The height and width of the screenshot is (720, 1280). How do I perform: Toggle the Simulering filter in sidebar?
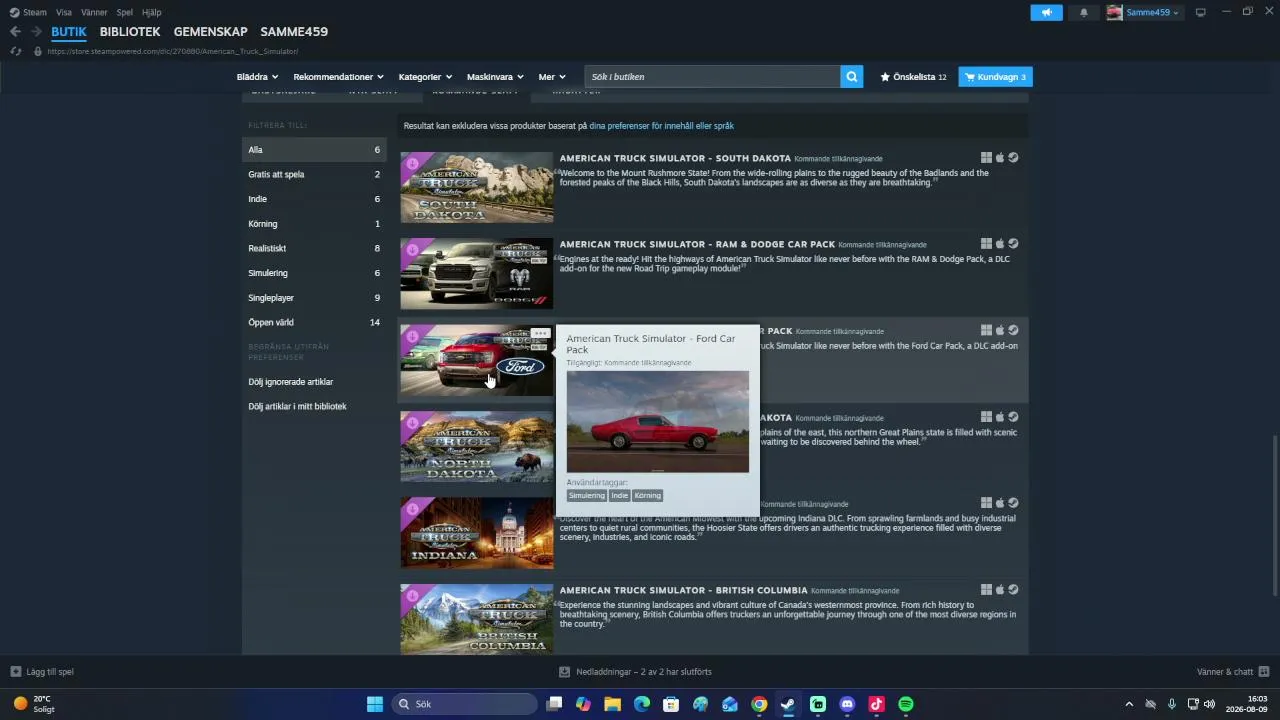click(314, 273)
